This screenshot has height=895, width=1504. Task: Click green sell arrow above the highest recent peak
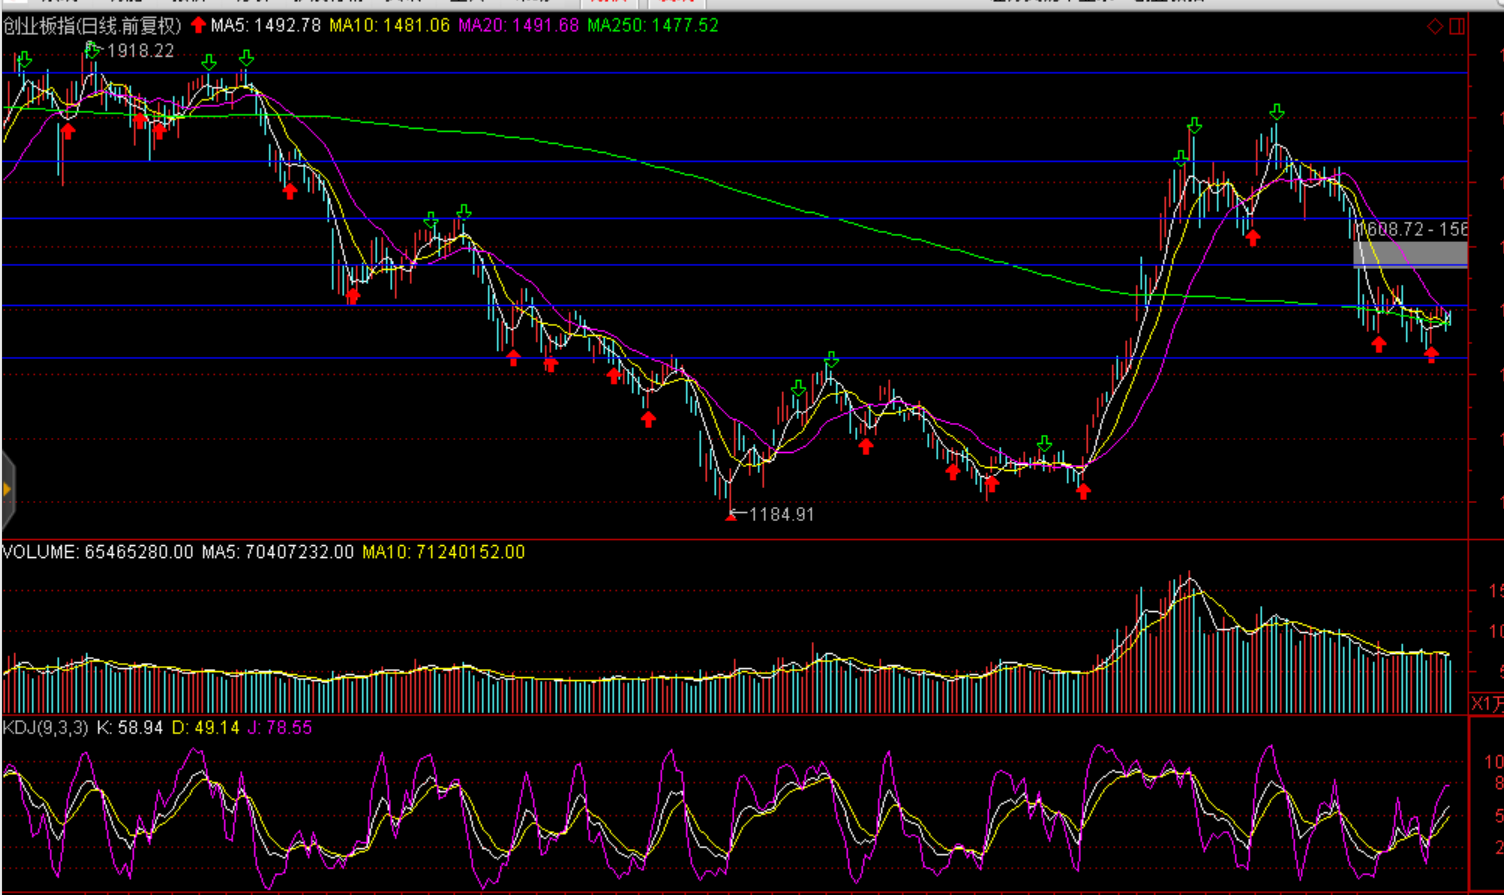pos(1277,111)
